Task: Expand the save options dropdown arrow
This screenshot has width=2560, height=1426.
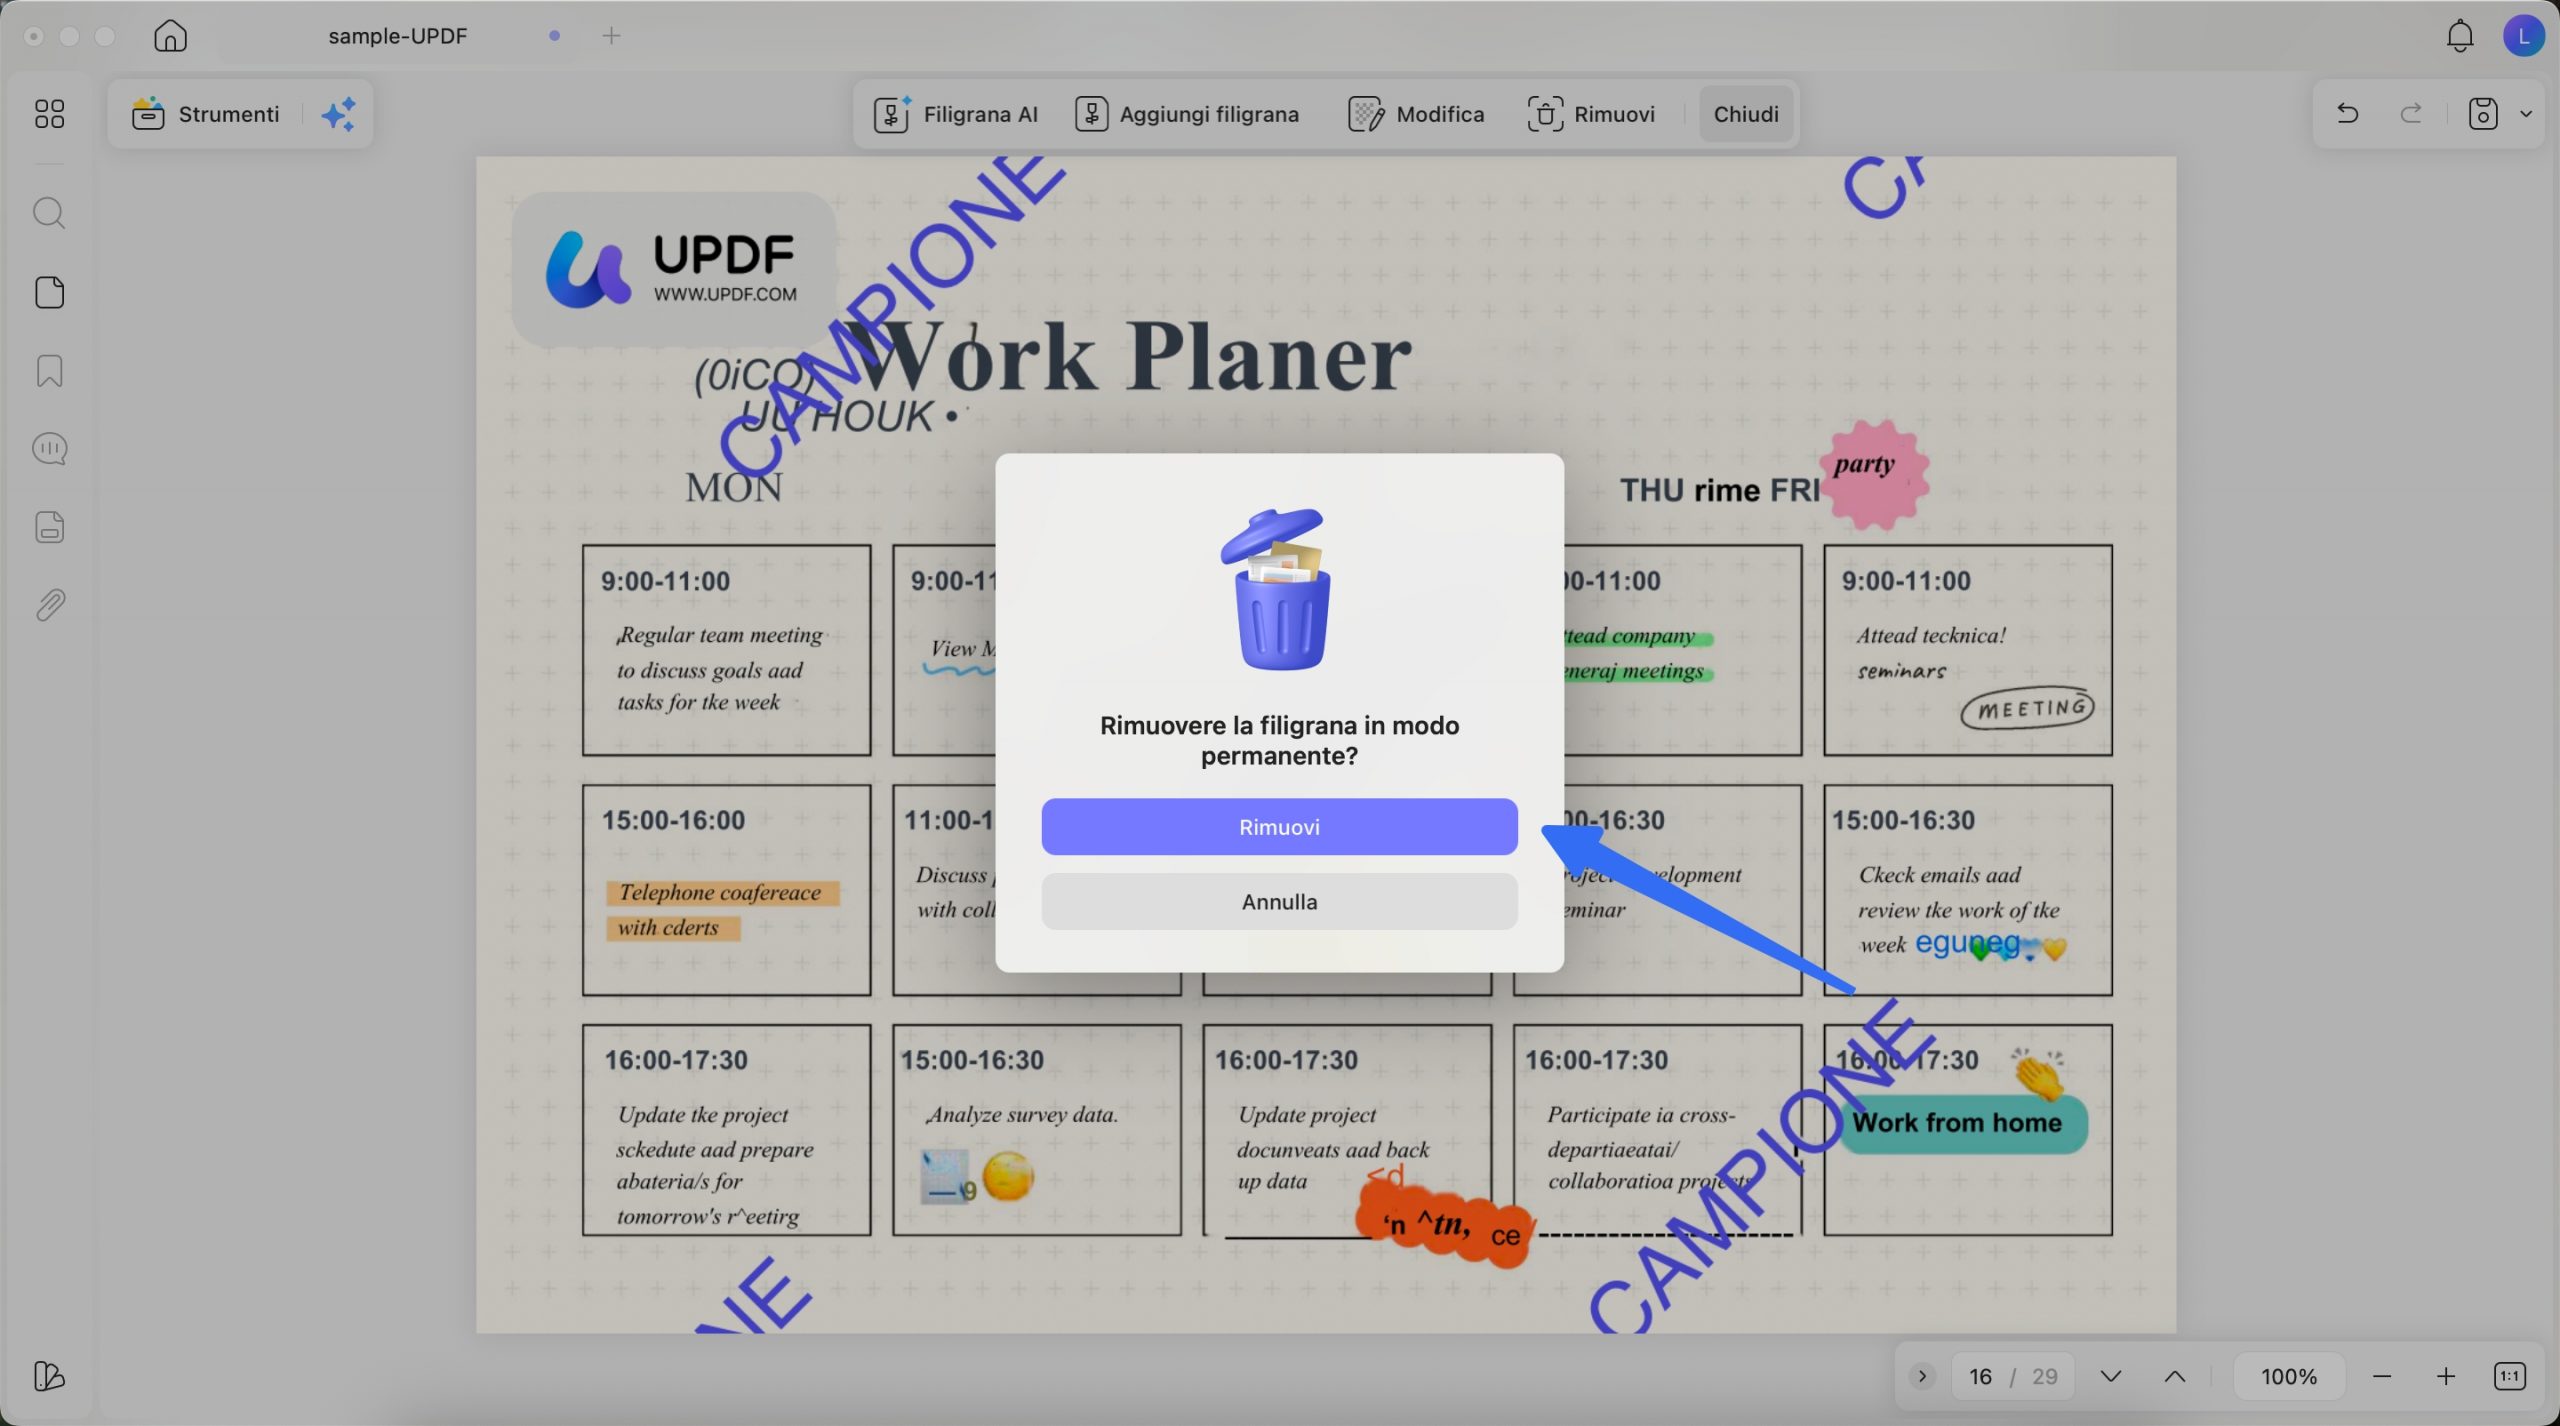Action: coord(2526,114)
